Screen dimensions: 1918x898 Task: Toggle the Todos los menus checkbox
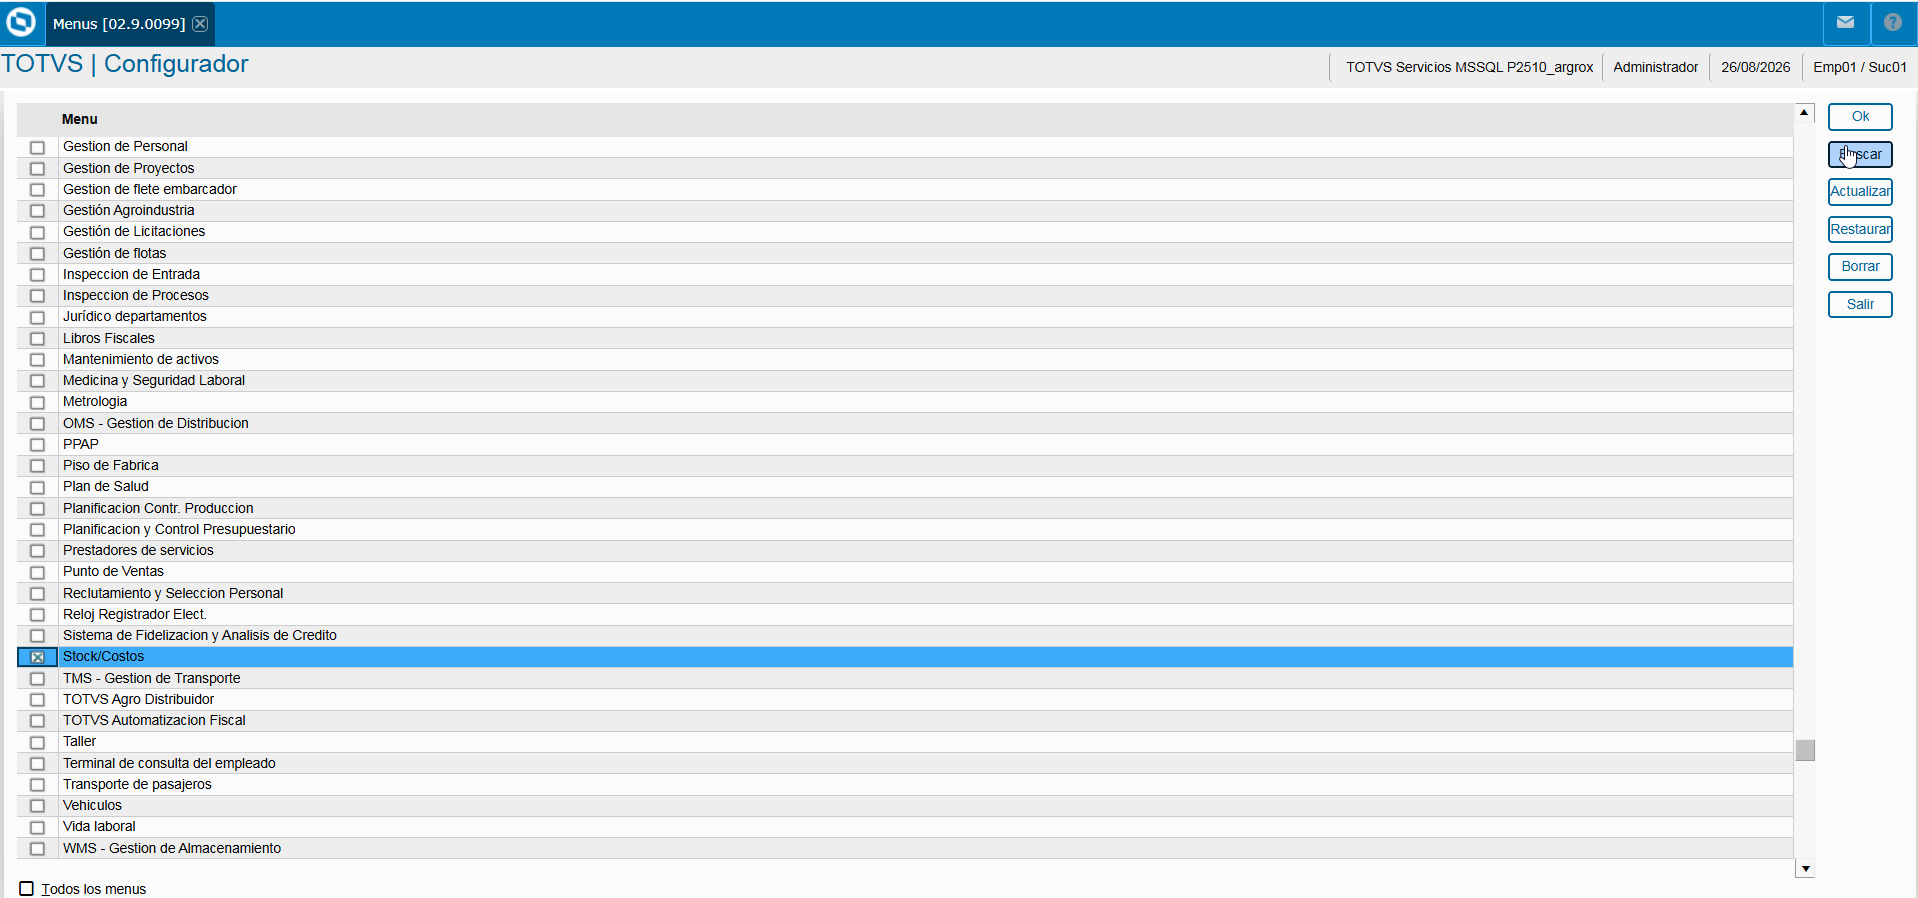pyautogui.click(x=27, y=889)
